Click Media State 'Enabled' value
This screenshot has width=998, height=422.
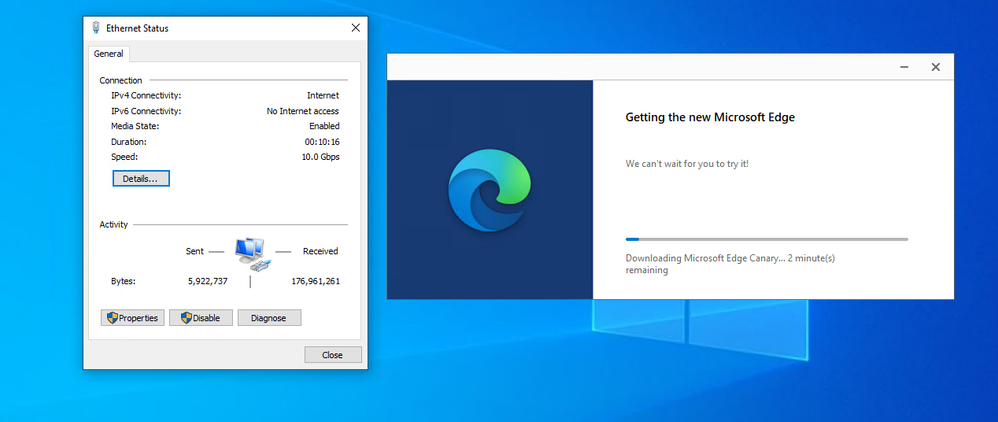click(325, 126)
